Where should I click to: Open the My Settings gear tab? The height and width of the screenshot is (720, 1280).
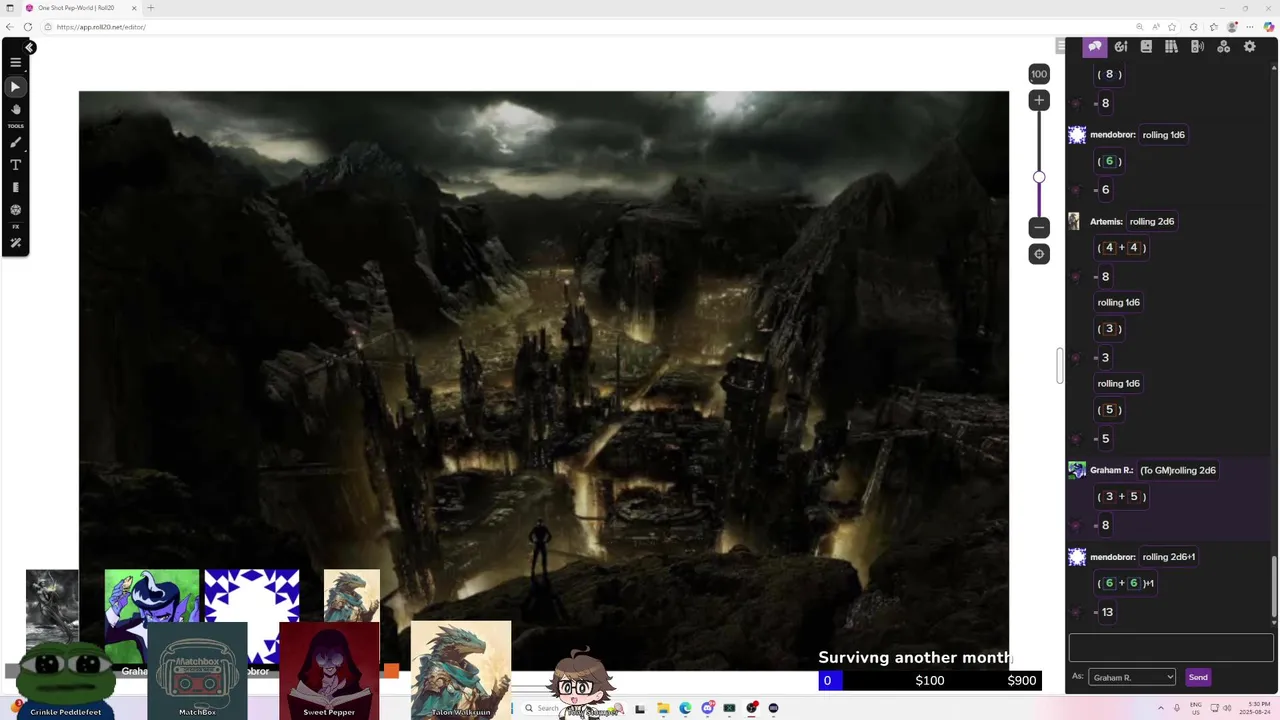click(1249, 47)
